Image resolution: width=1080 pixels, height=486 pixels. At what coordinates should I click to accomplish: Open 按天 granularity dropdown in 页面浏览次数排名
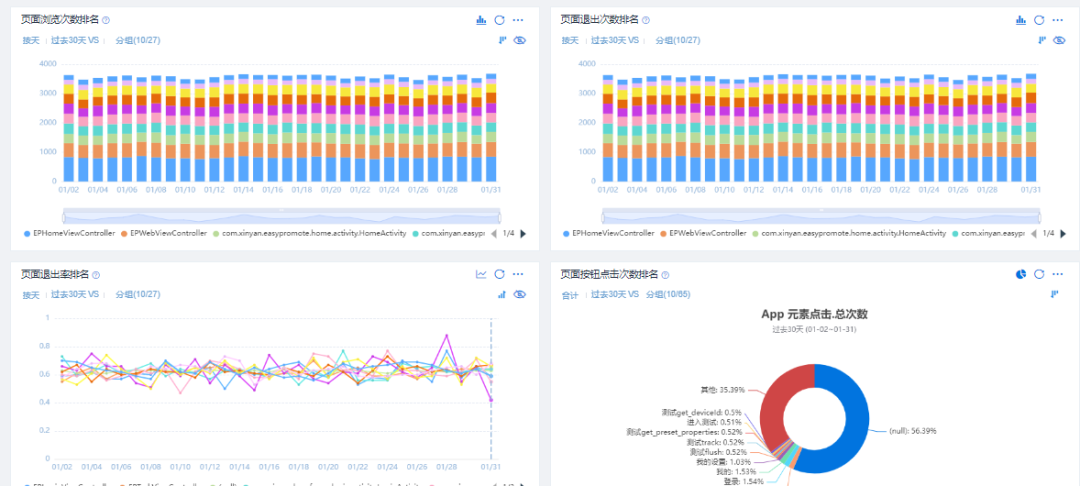pyautogui.click(x=31, y=41)
